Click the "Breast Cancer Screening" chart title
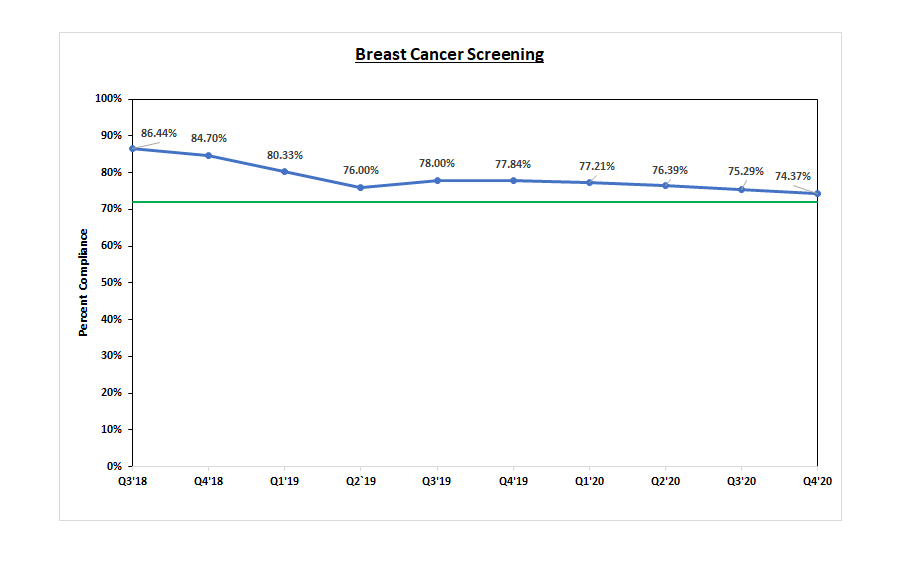 (449, 54)
